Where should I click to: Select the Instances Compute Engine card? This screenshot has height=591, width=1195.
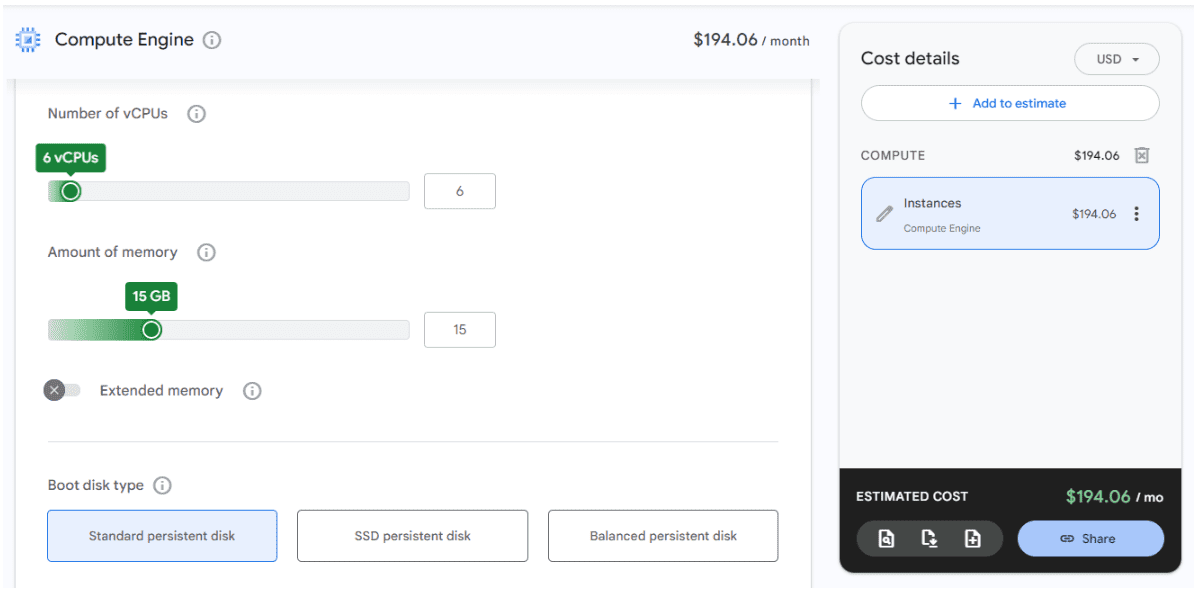pos(1011,214)
